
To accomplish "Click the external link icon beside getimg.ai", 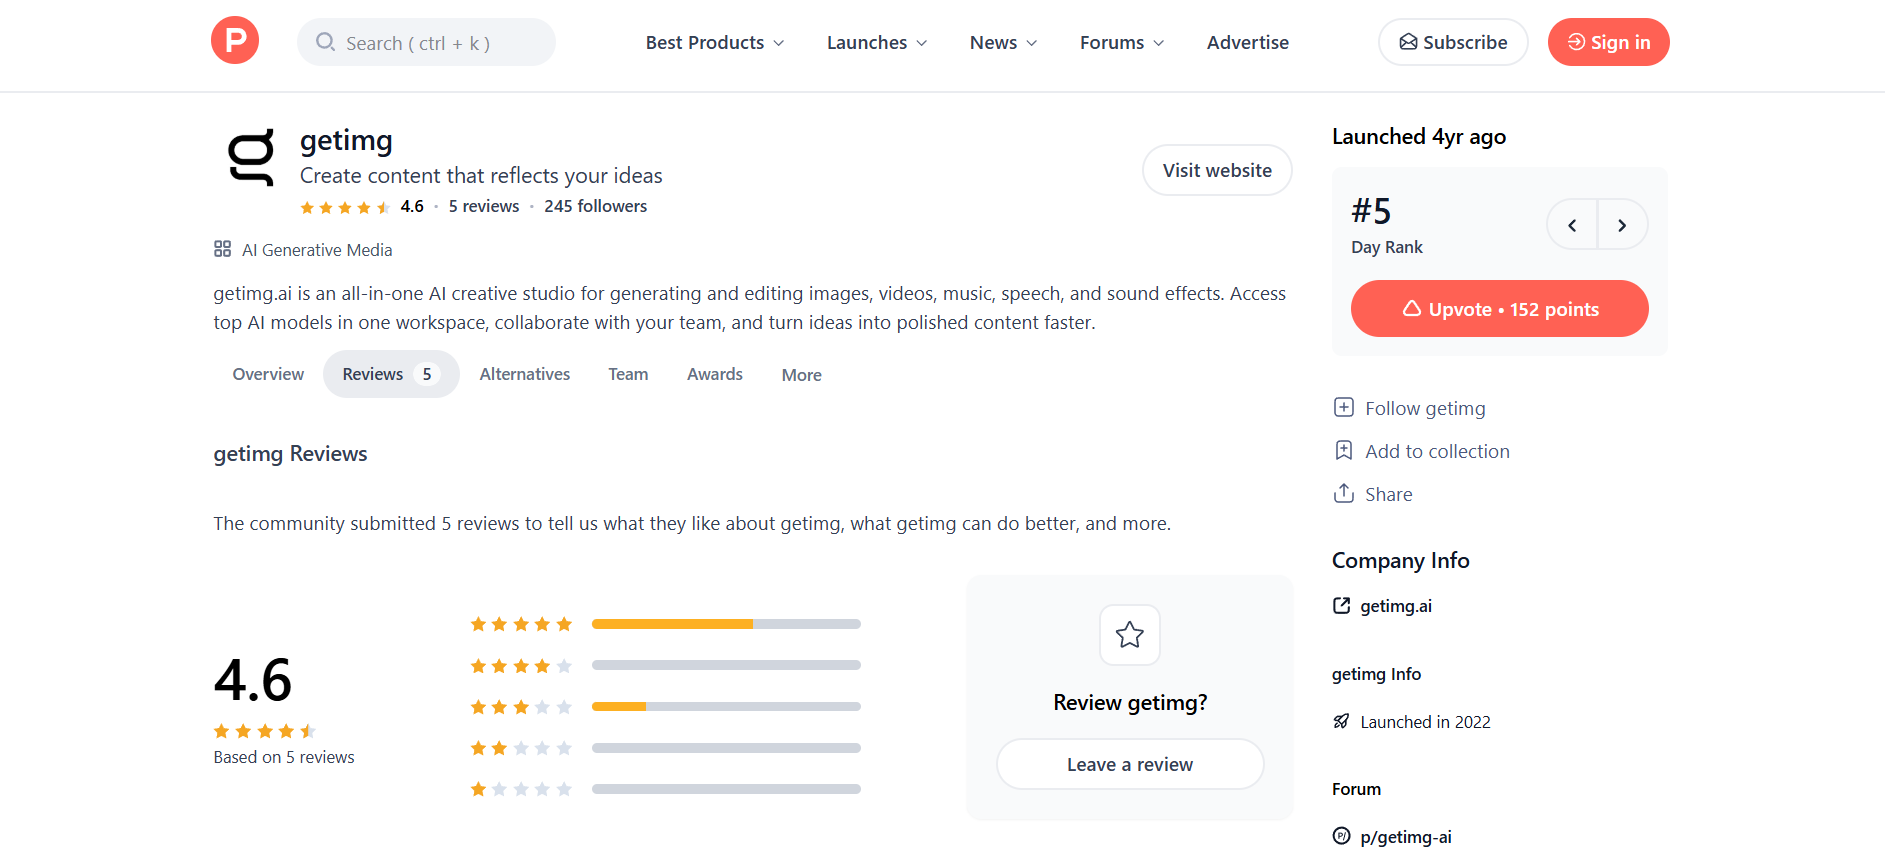I will pos(1342,605).
